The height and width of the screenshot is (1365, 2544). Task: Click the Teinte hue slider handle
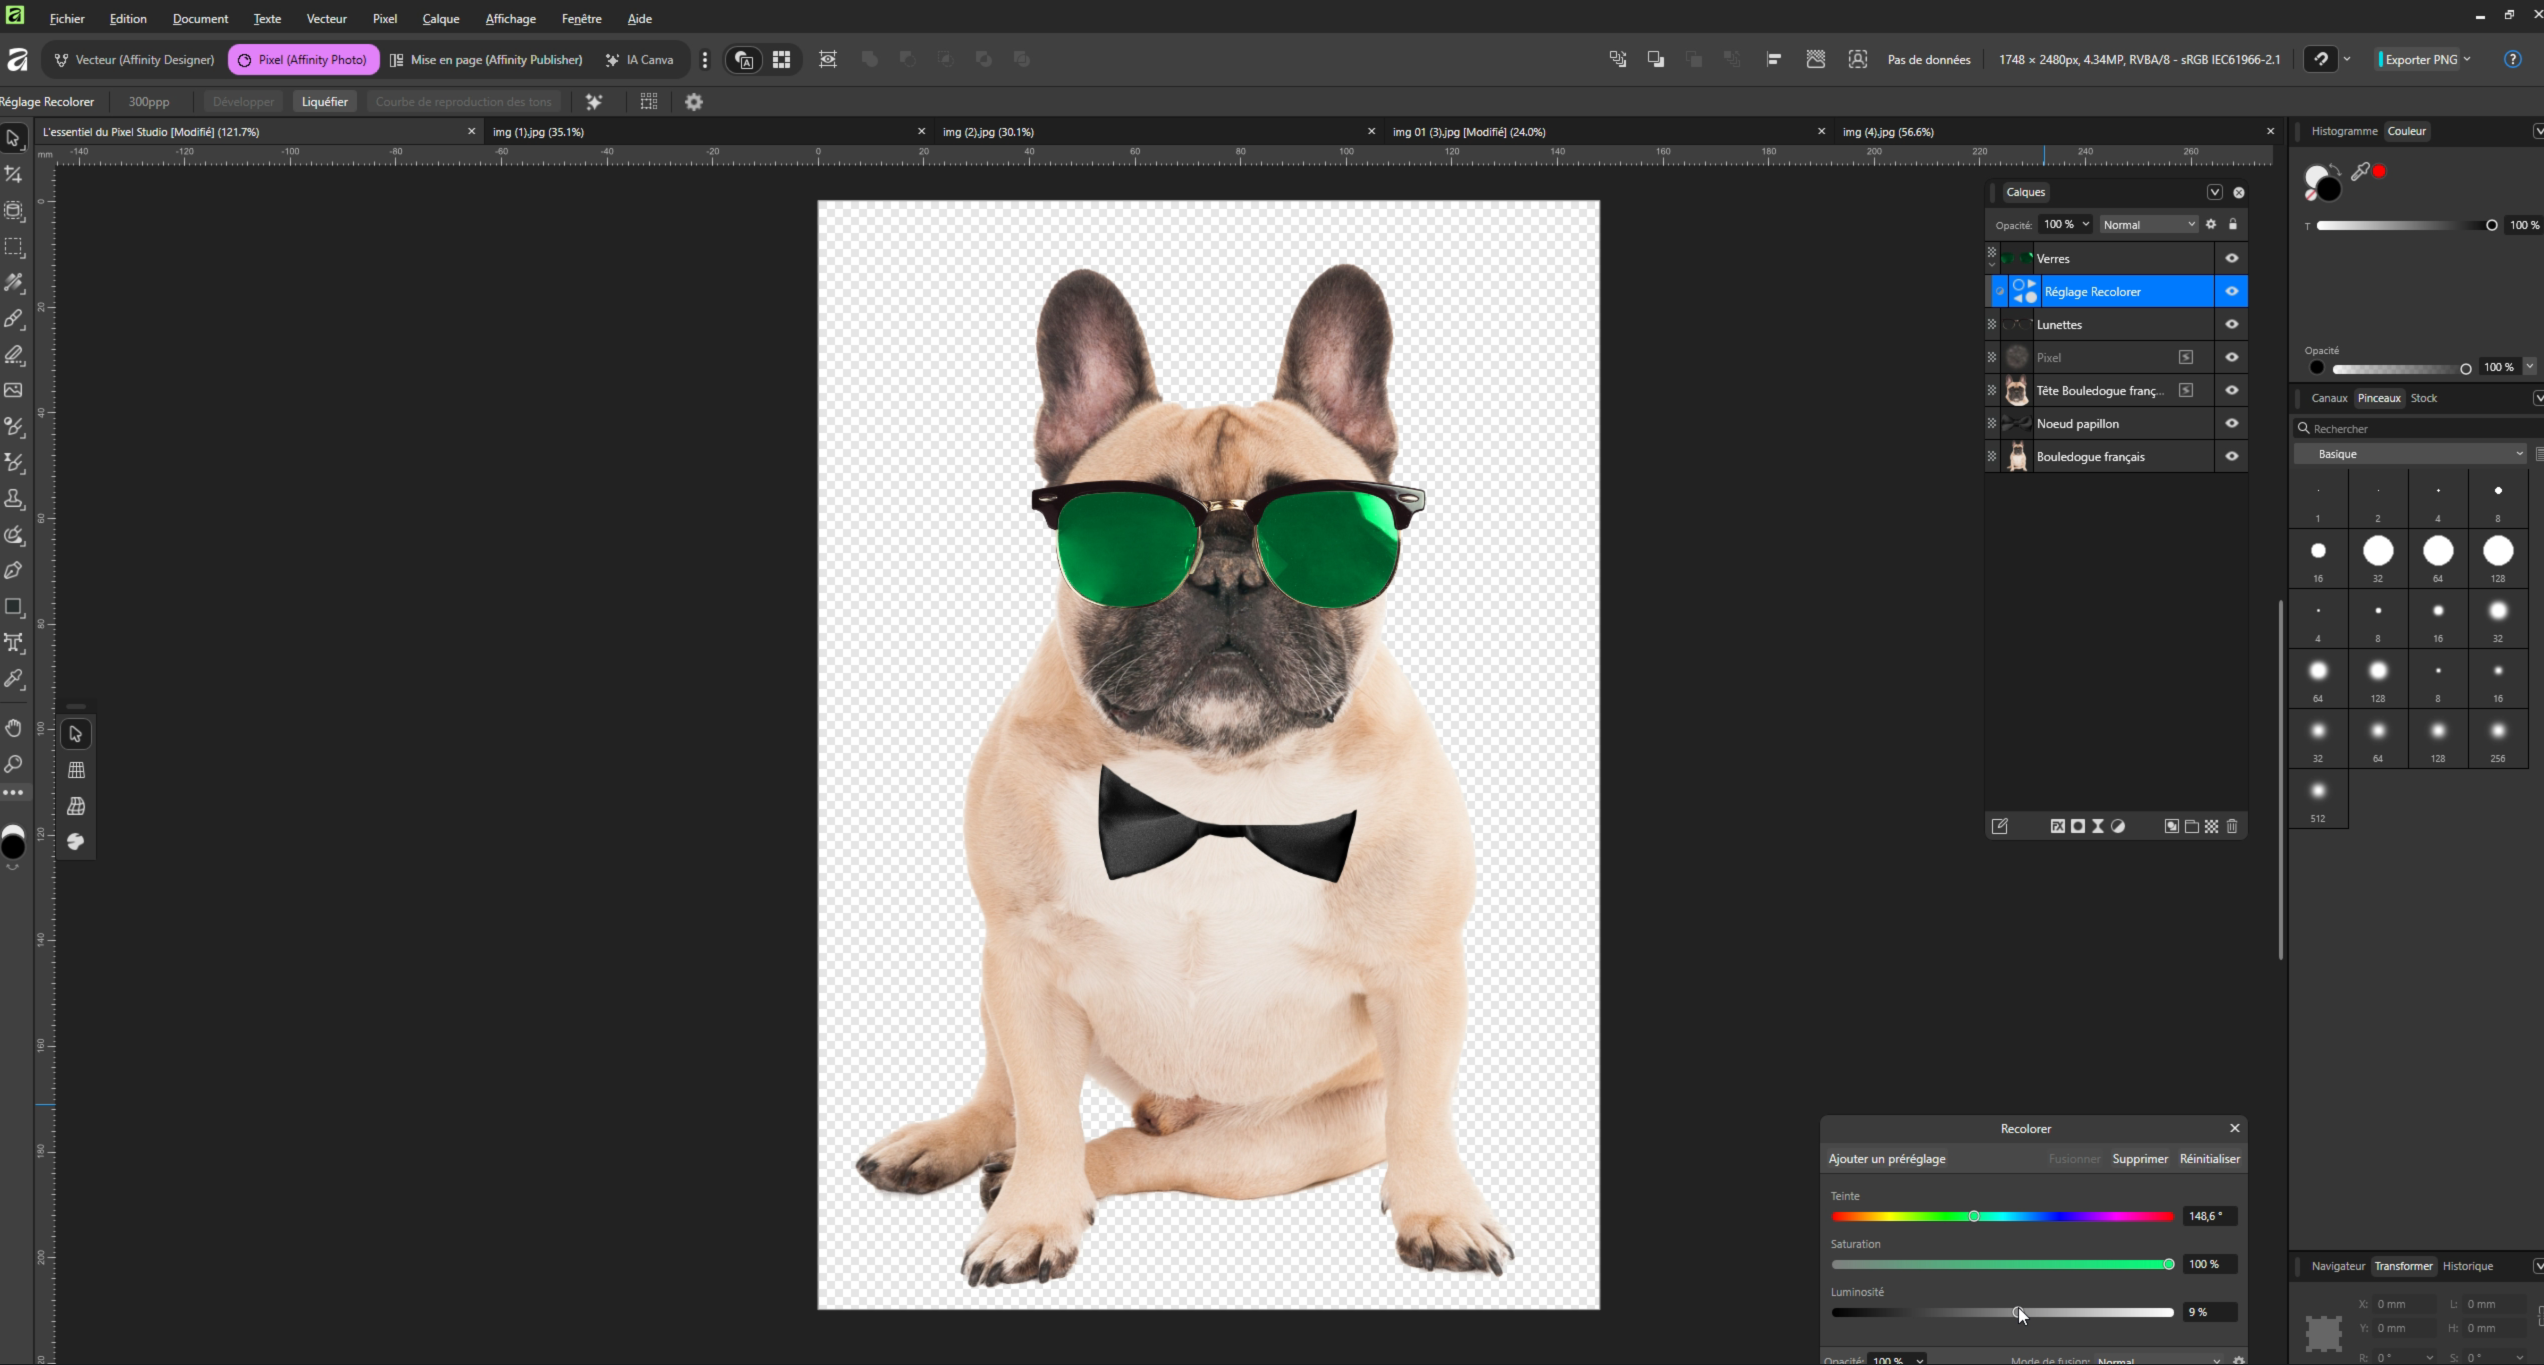click(1973, 1216)
